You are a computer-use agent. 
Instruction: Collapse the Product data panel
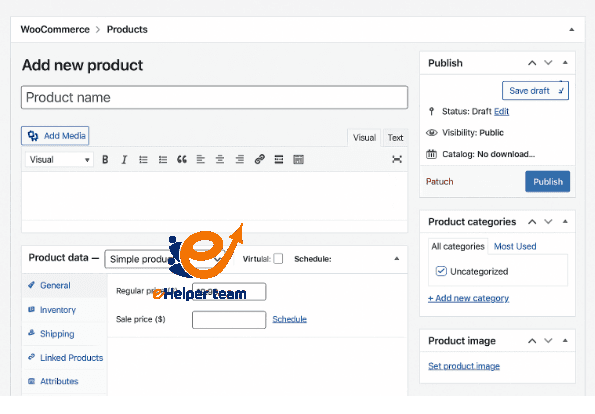tap(397, 259)
